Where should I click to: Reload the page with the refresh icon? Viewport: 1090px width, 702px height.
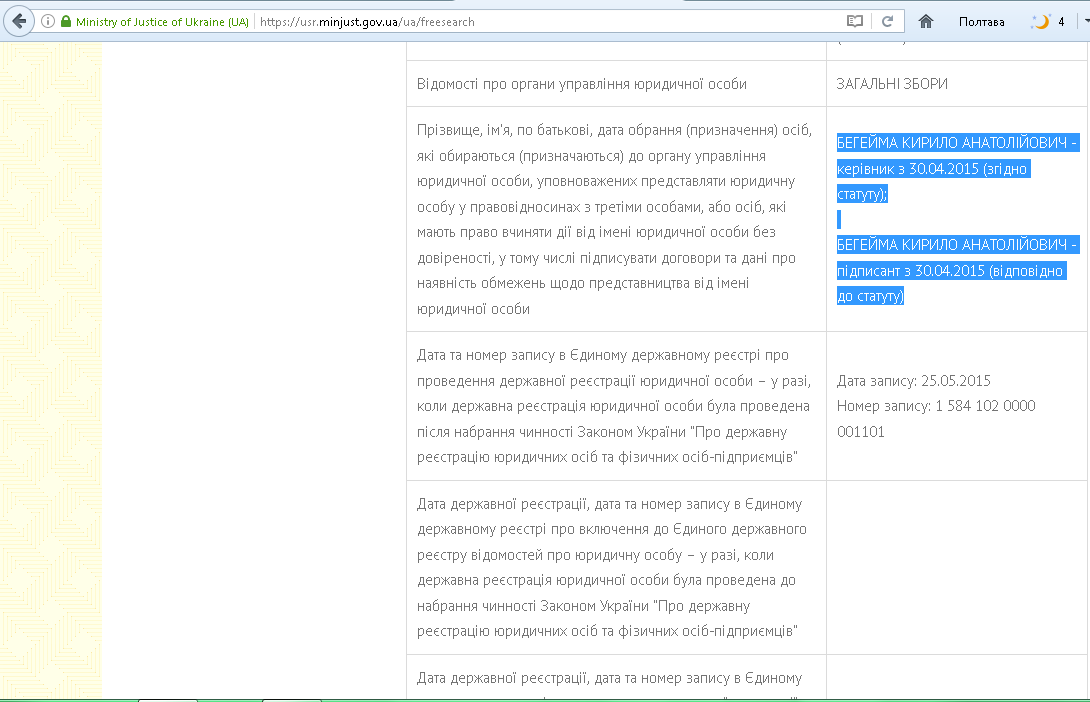point(886,21)
